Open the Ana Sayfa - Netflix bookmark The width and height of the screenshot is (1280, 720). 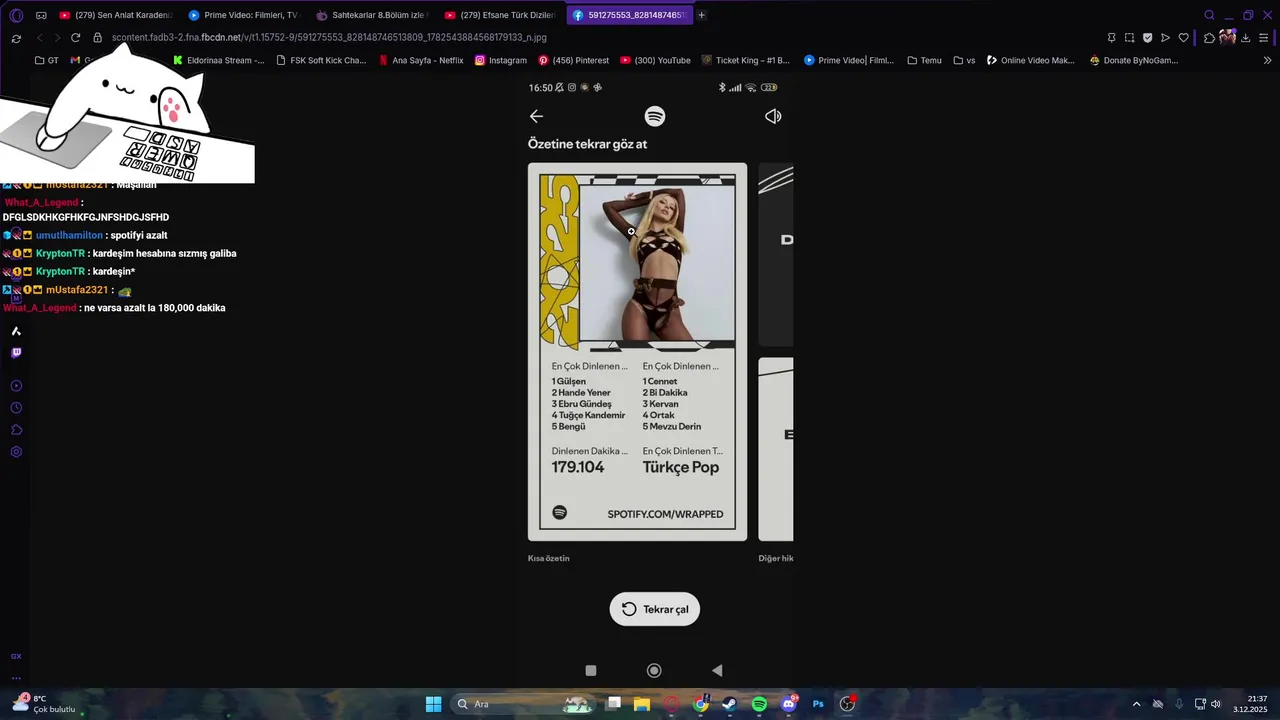(x=421, y=60)
